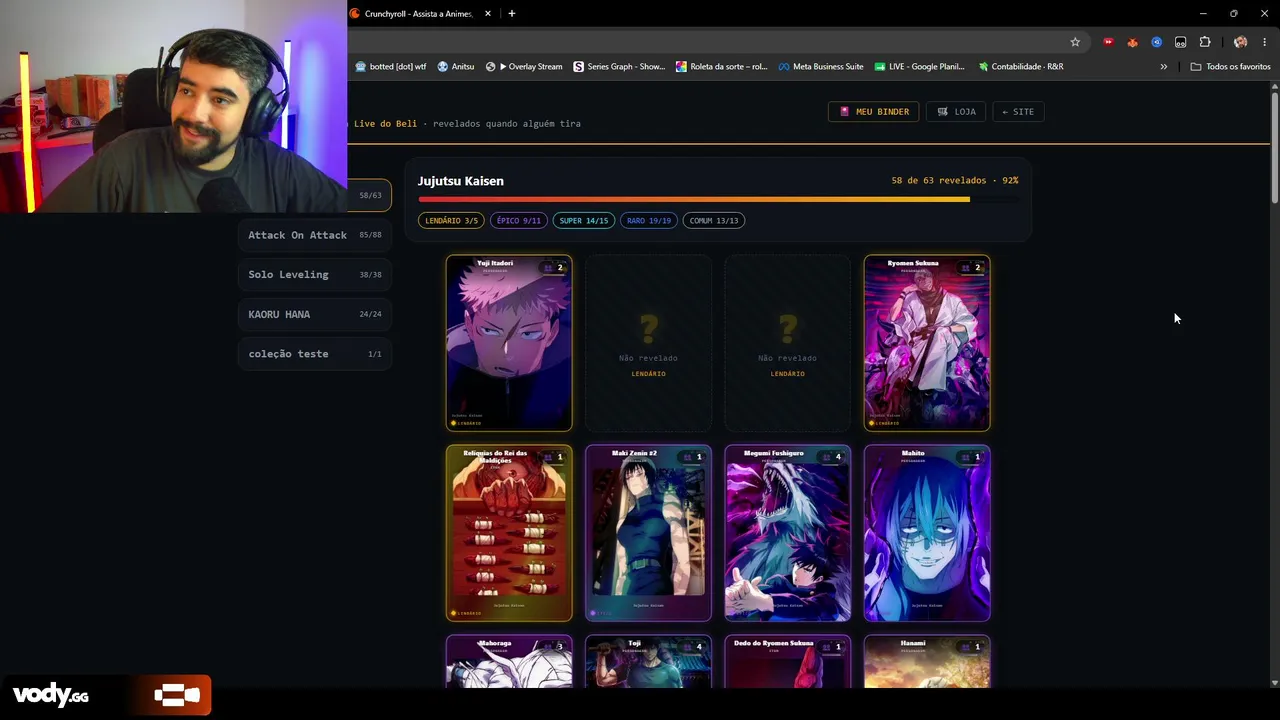Minimize the Chrome window
Viewport: 1280px width, 720px height.
tap(1202, 13)
